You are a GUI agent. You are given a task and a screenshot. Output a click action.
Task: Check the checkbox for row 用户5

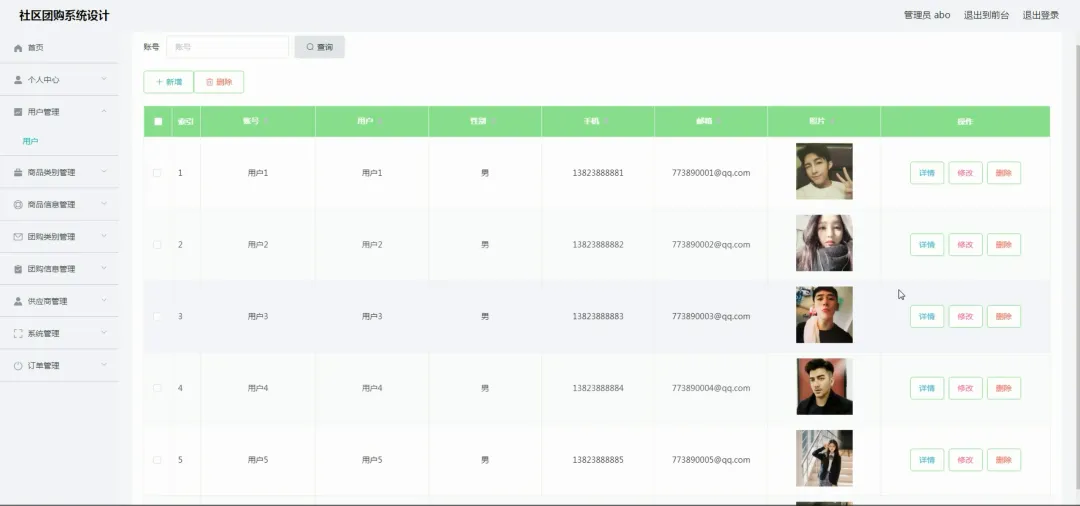click(157, 459)
